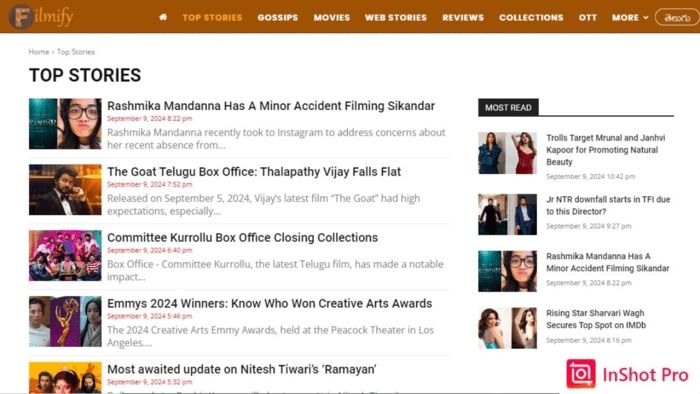Click 'September 9, 2024 5:32 pm' date text
Viewport: 700px width, 394px height.
pos(150,382)
